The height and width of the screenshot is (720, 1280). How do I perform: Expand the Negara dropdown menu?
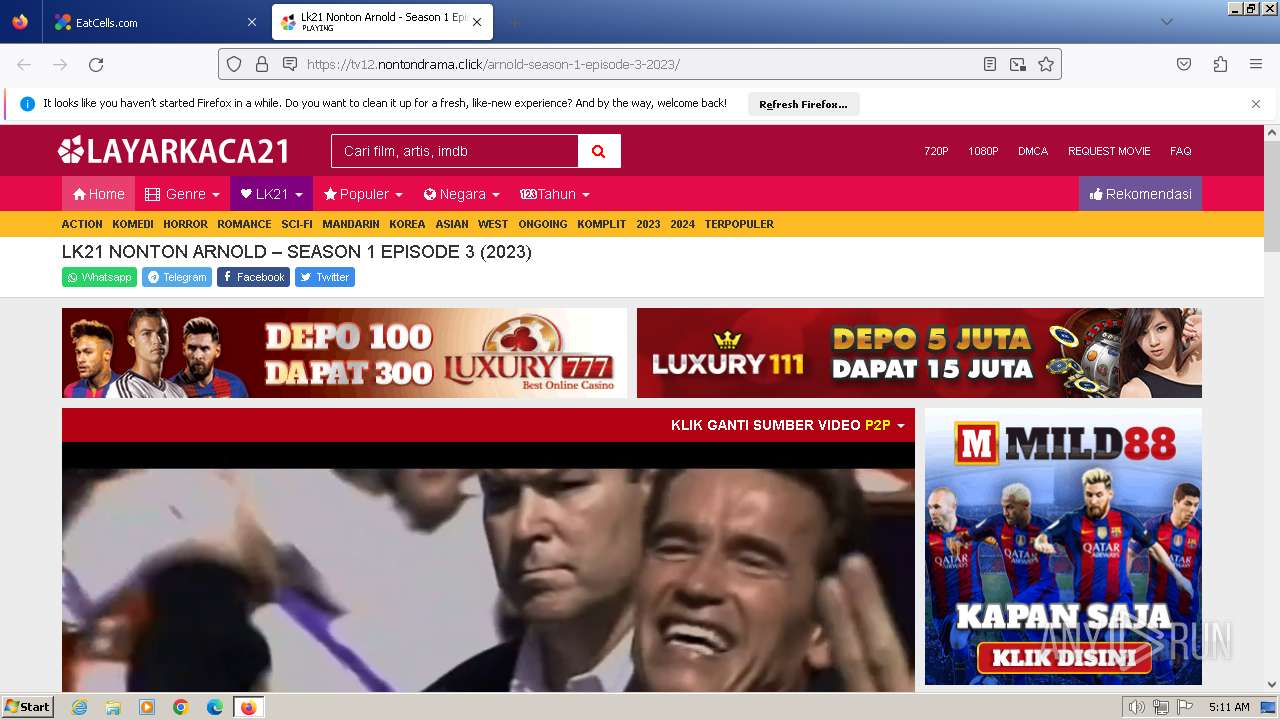click(461, 194)
